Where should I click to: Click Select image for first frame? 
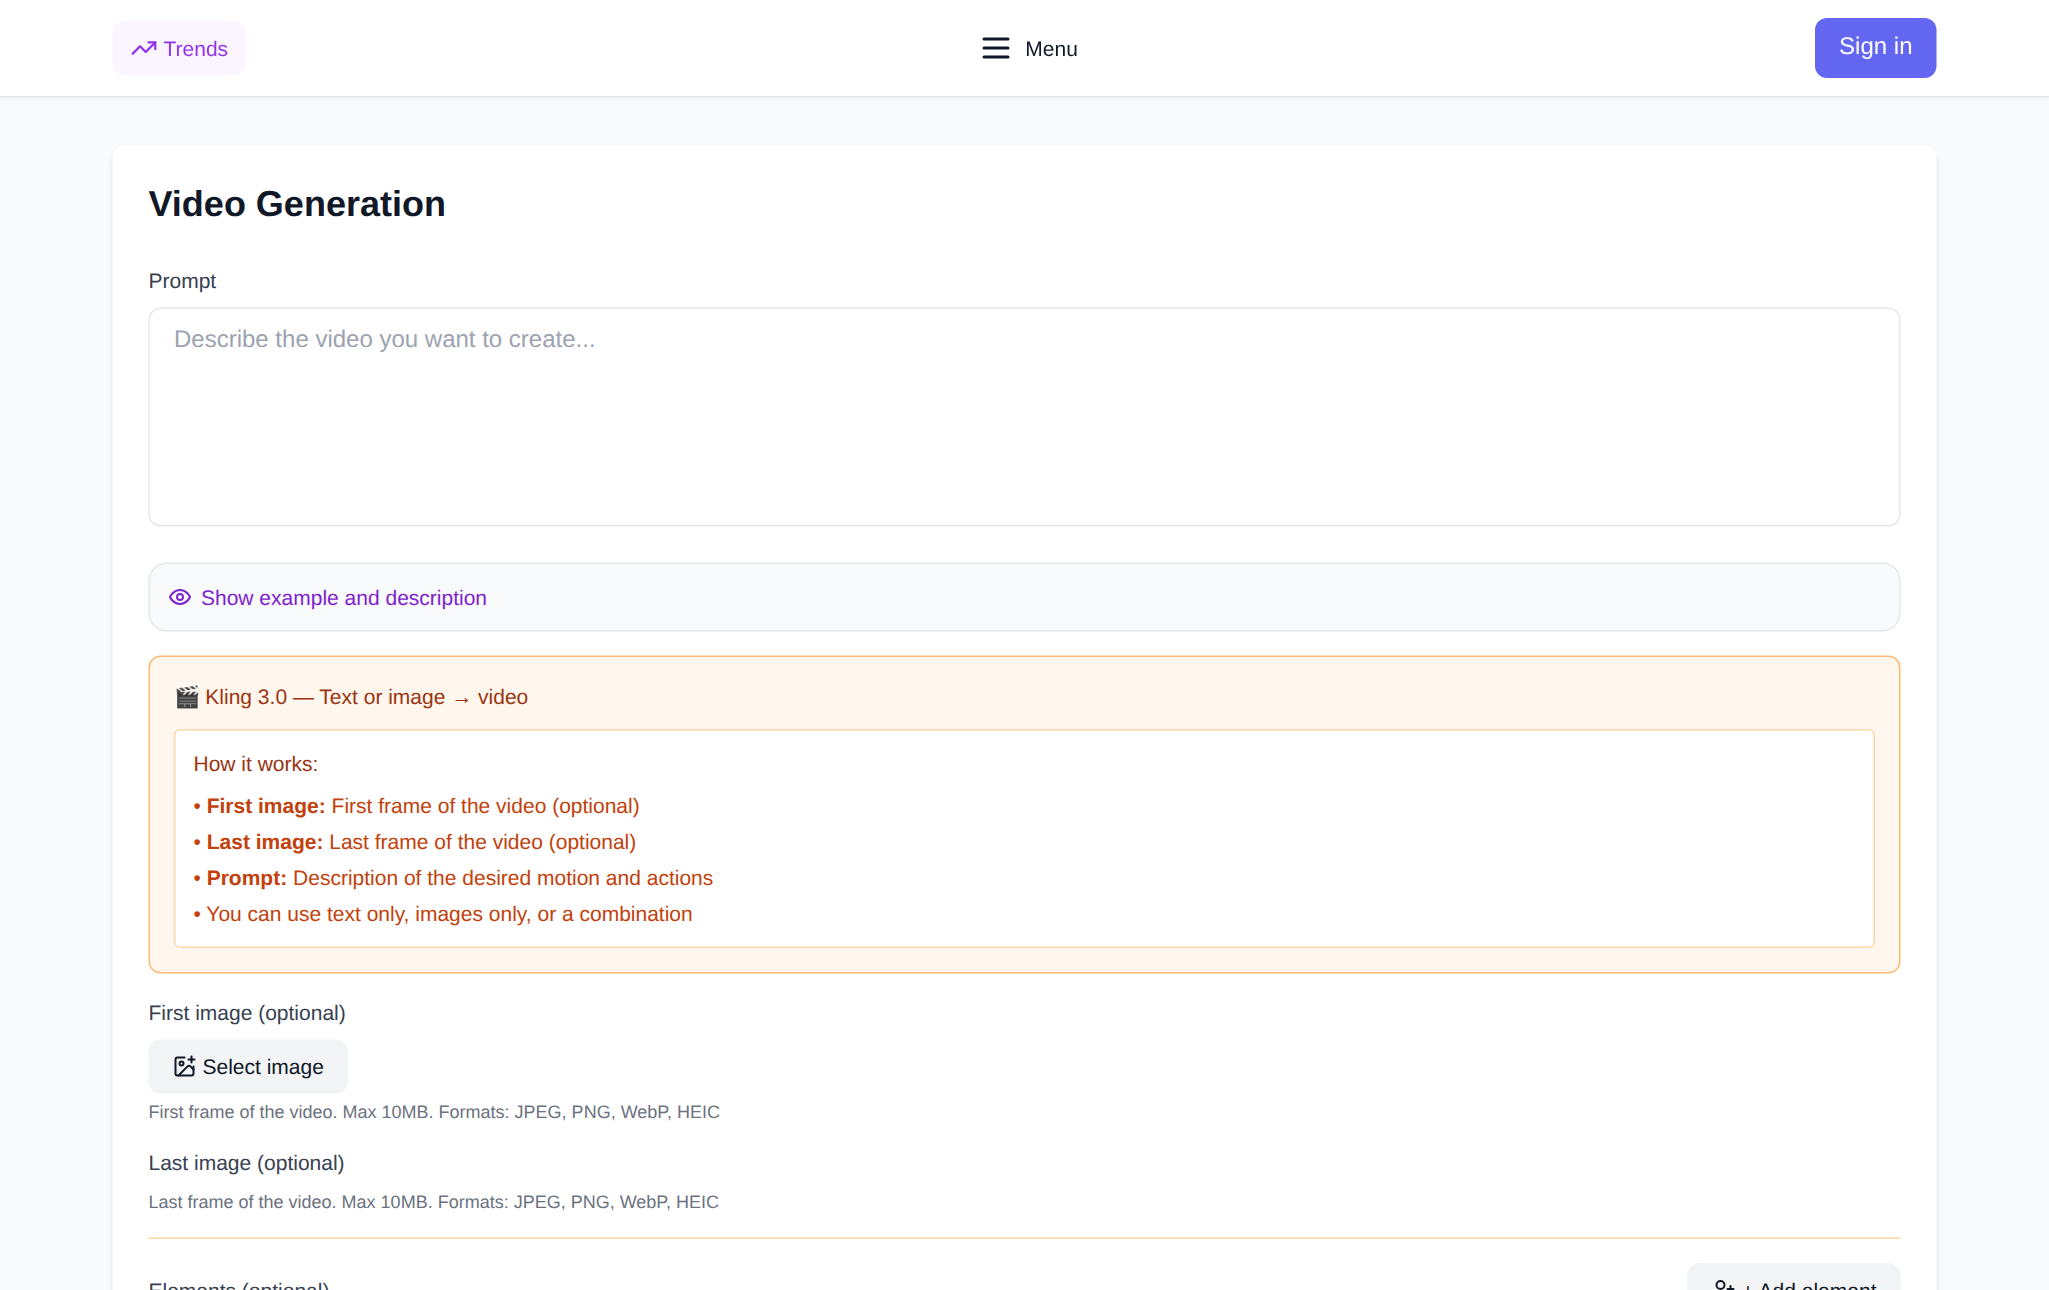[x=248, y=1066]
